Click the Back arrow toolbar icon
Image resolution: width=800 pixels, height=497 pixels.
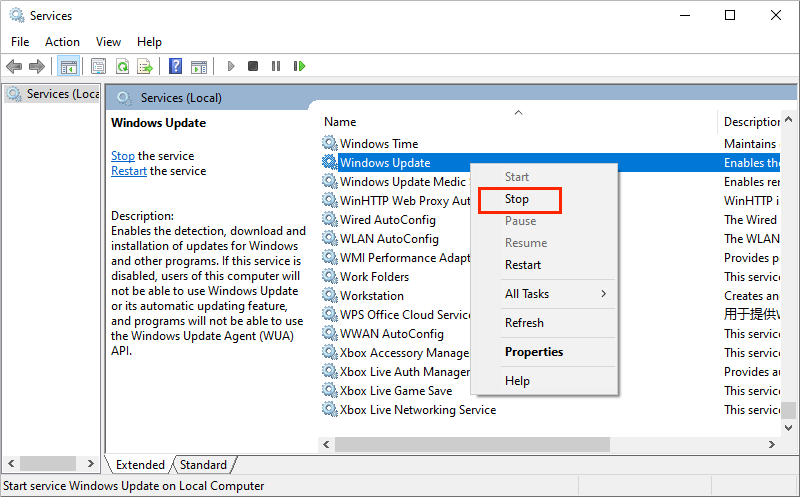(x=14, y=66)
